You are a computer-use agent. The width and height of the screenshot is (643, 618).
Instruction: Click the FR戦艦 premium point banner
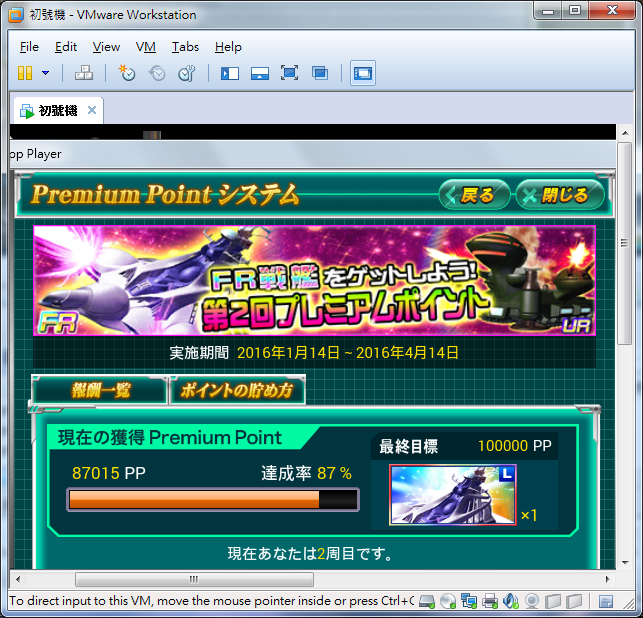click(314, 280)
